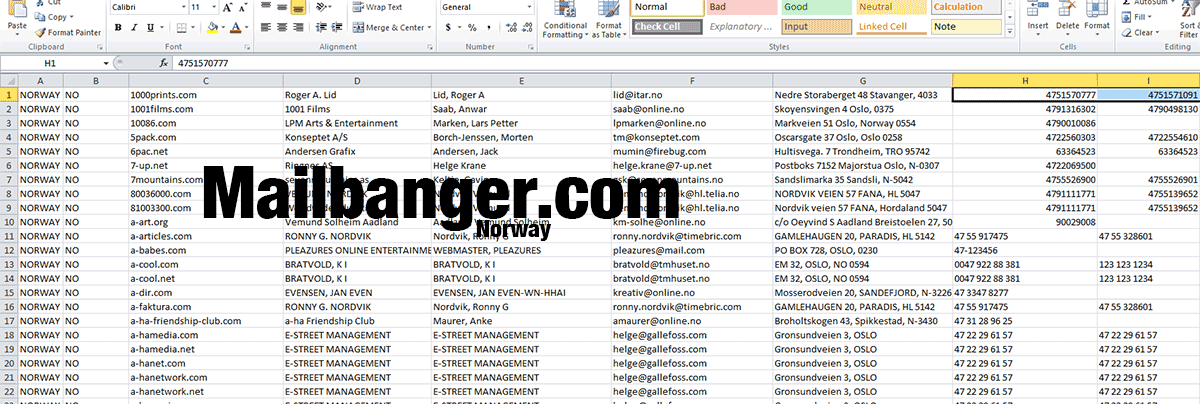Apply the Bad cell style

coord(741,7)
